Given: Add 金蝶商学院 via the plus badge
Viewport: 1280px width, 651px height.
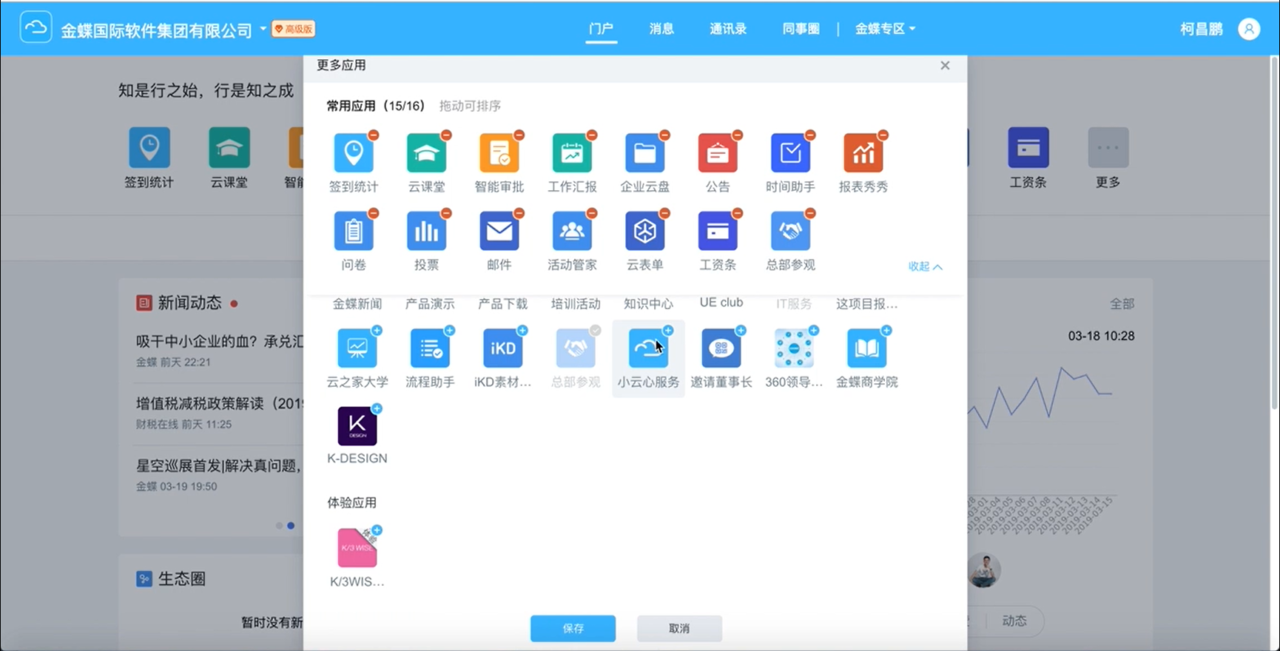Looking at the screenshot, I should tap(886, 330).
